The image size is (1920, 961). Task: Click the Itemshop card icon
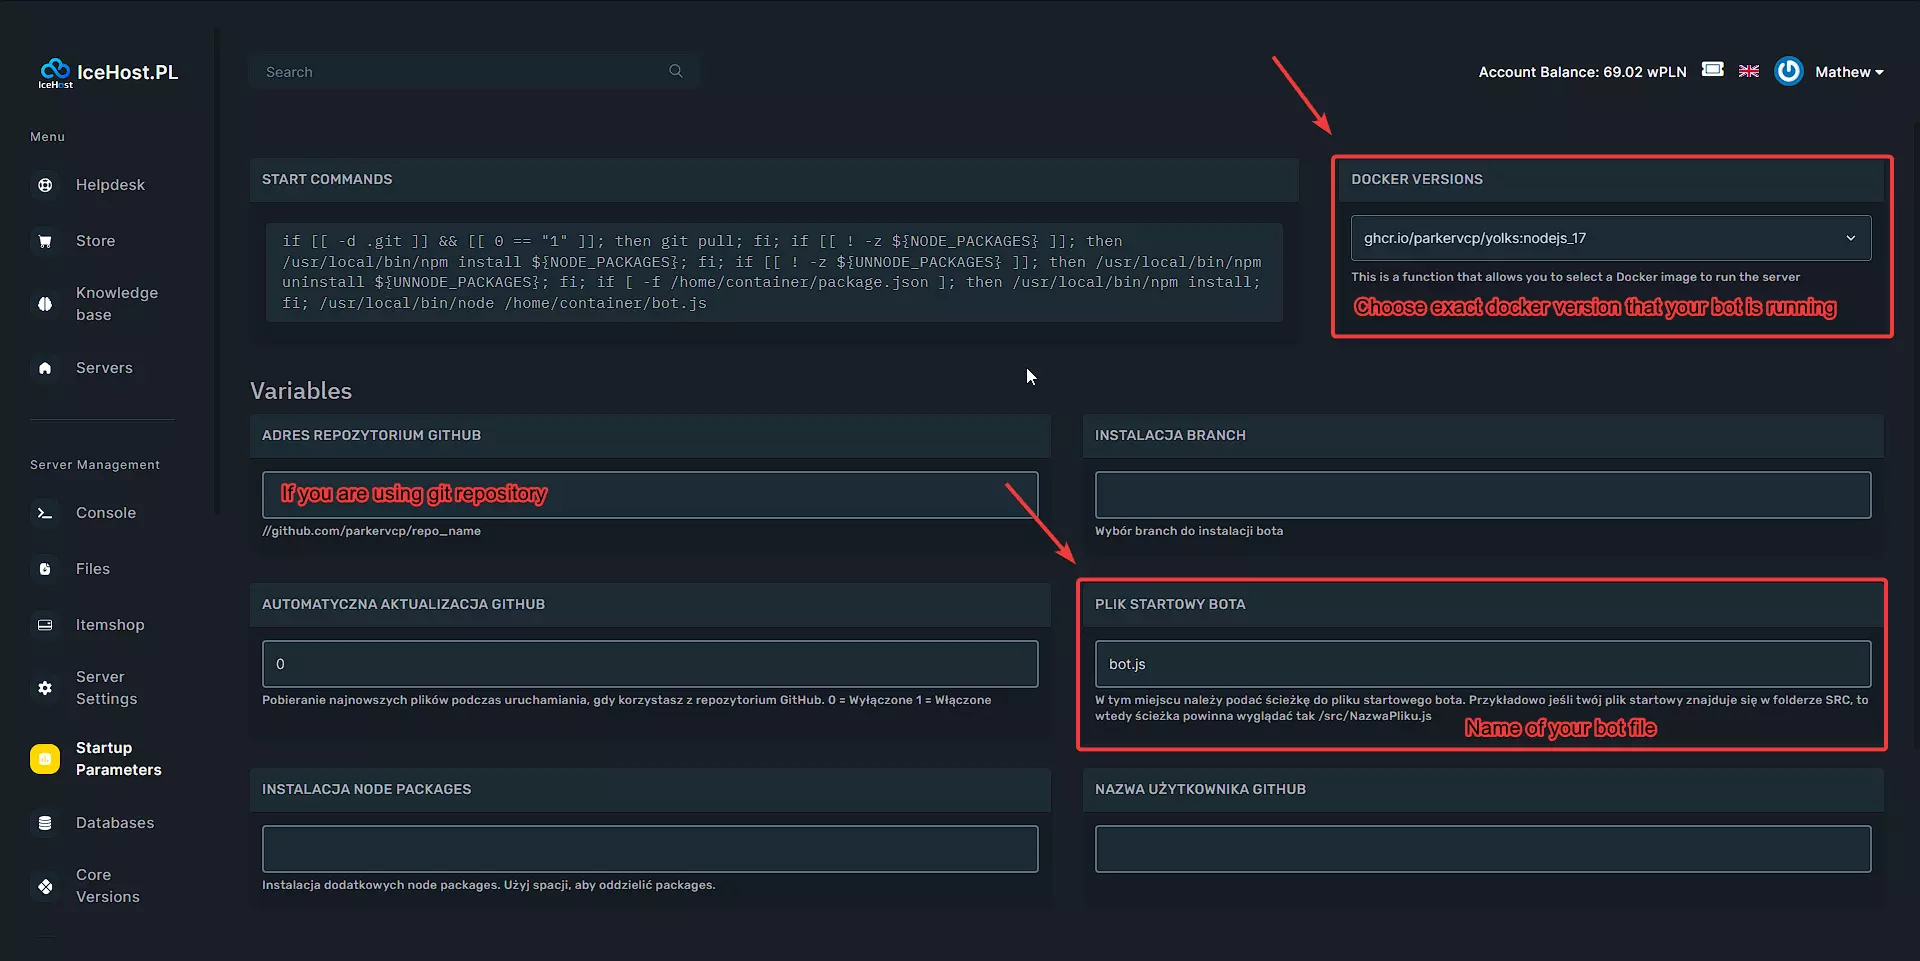pos(45,625)
